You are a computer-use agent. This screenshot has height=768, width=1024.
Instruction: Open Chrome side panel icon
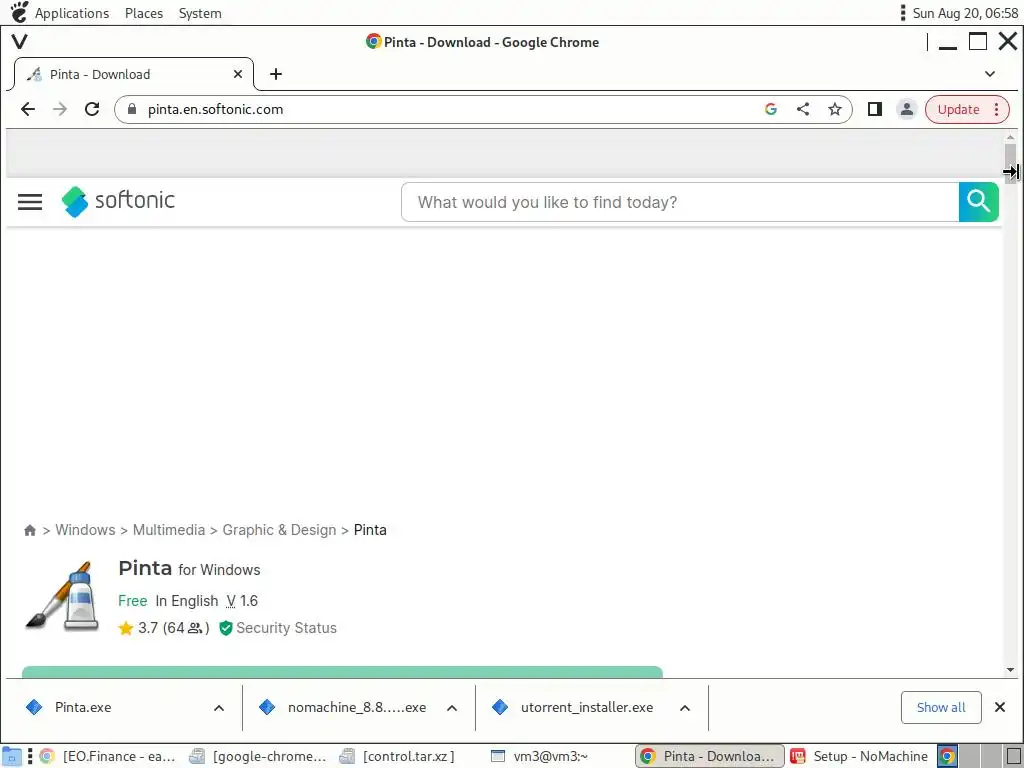point(874,109)
